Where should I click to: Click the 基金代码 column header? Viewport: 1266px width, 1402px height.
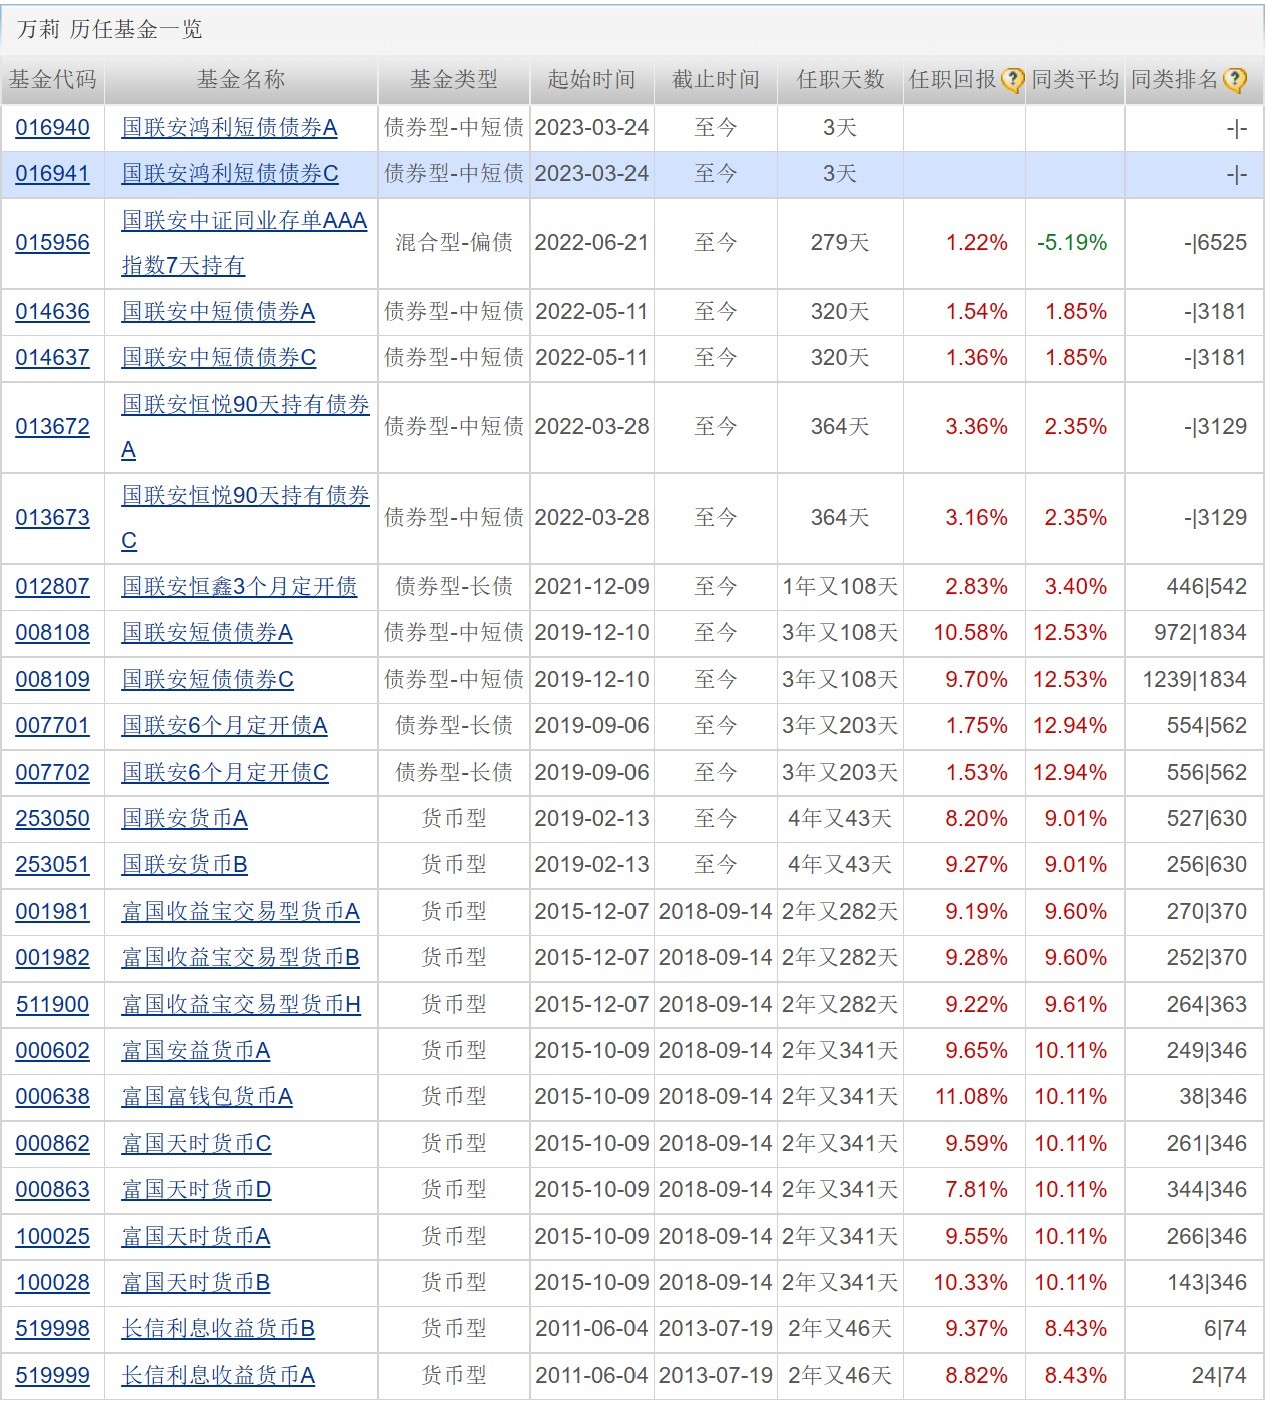[52, 80]
